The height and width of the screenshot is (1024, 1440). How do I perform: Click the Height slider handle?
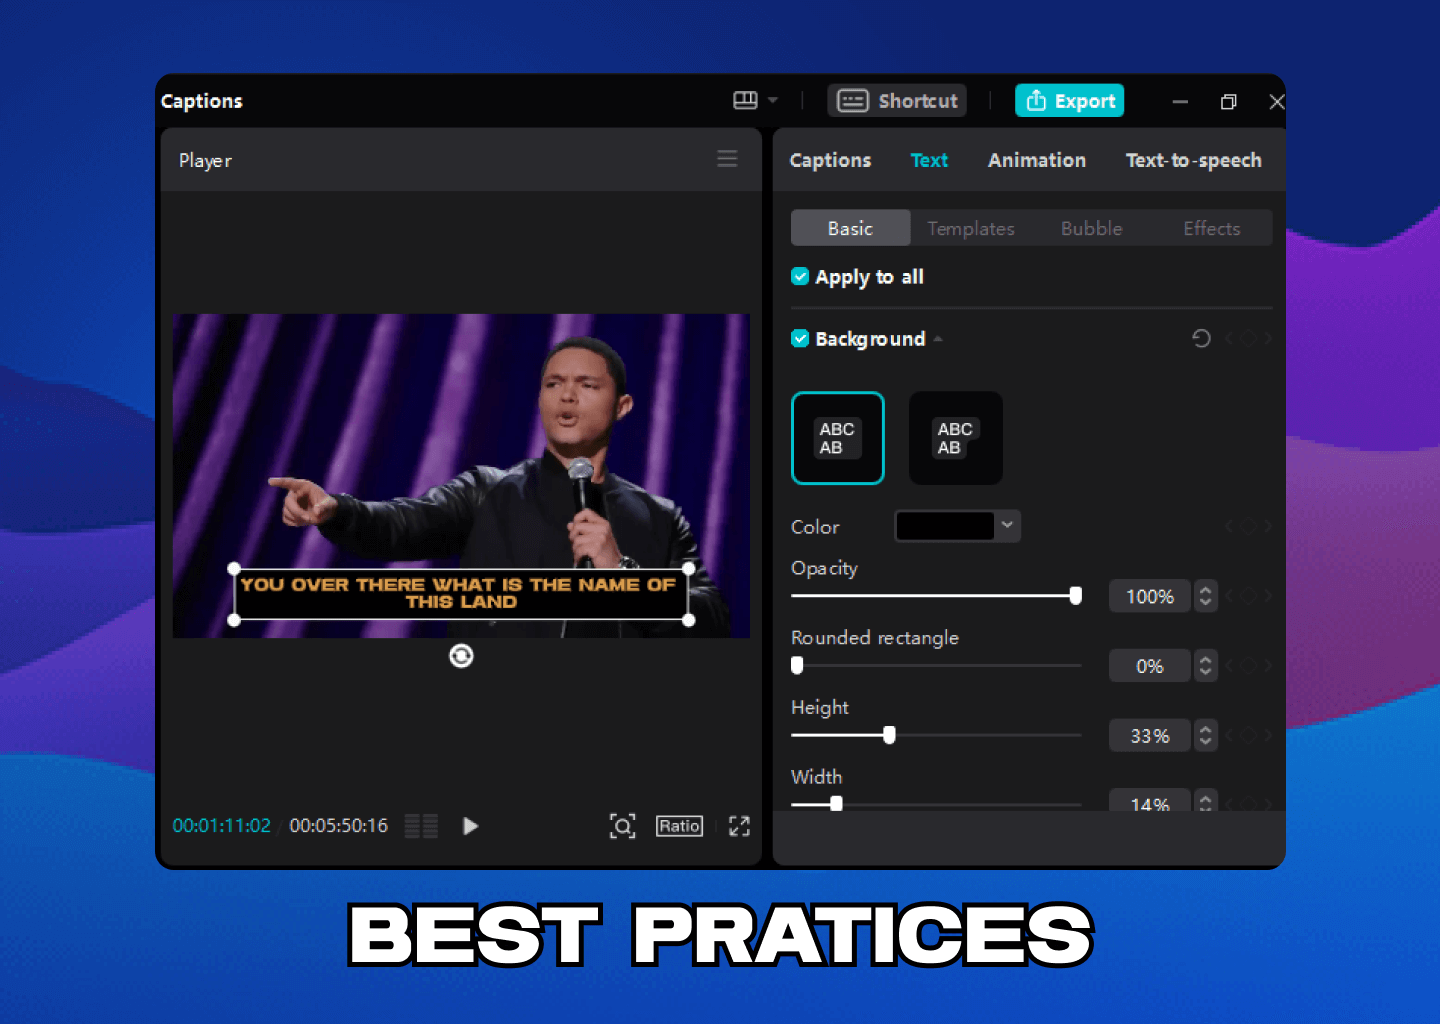coord(889,735)
